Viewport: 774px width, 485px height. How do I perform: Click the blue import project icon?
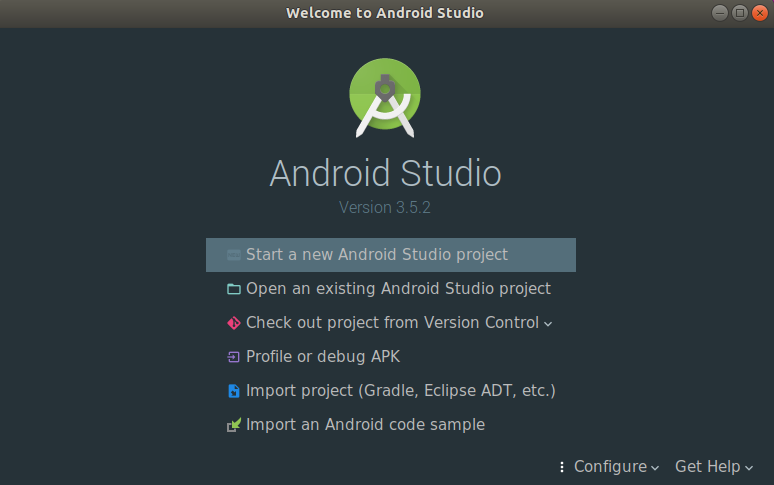pyautogui.click(x=233, y=391)
